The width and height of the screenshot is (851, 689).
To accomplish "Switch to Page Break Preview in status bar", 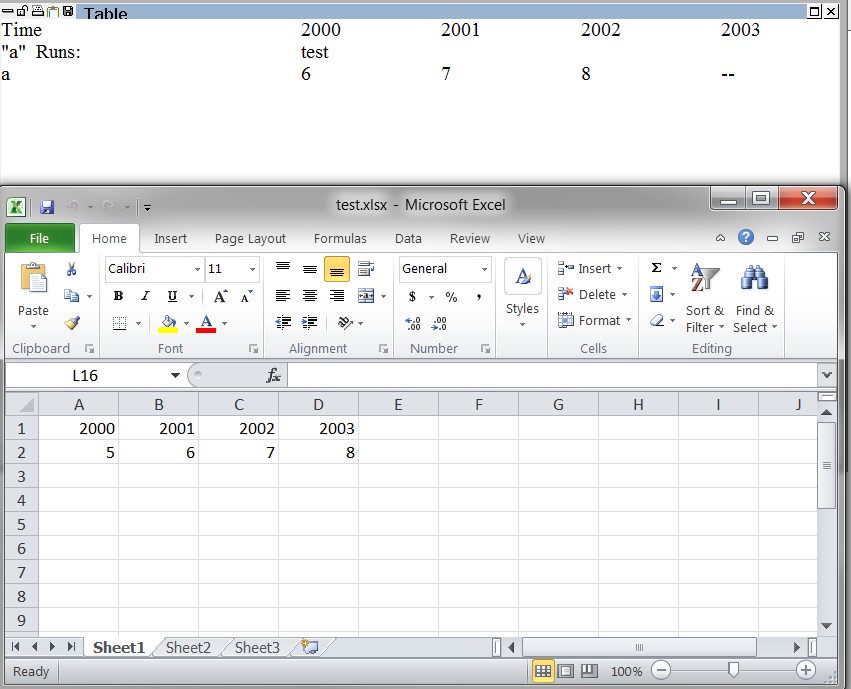I will pos(589,671).
